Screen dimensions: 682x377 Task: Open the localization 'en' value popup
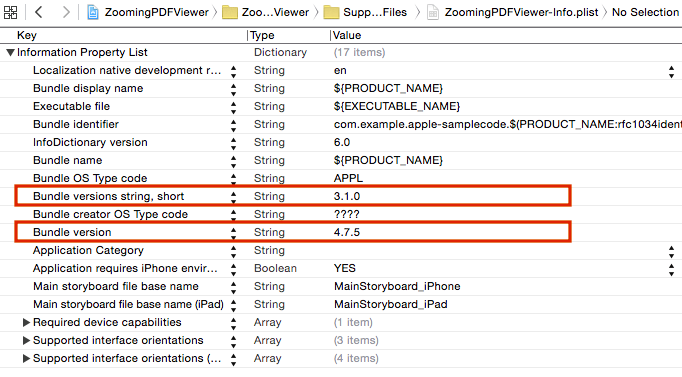672,71
